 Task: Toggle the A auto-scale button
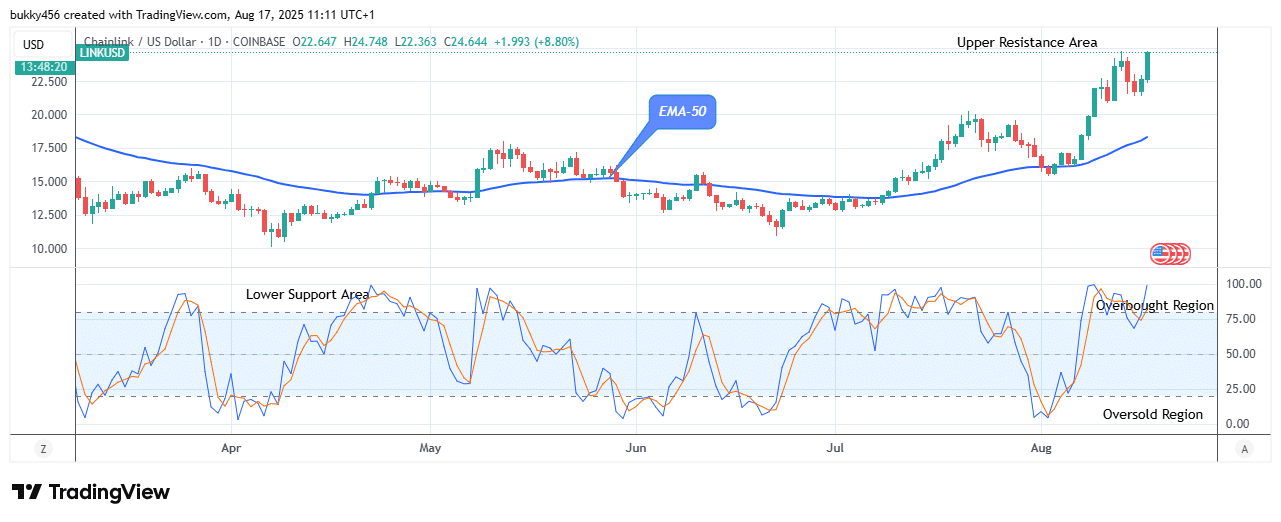coord(1243,450)
